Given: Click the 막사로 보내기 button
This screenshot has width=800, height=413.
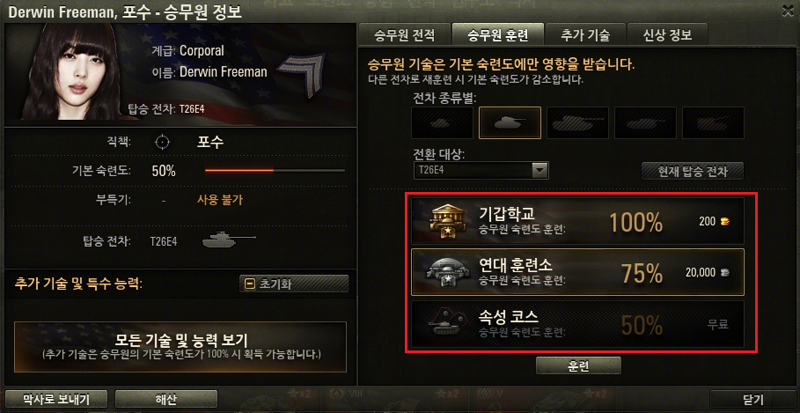Looking at the screenshot, I should click(x=57, y=399).
